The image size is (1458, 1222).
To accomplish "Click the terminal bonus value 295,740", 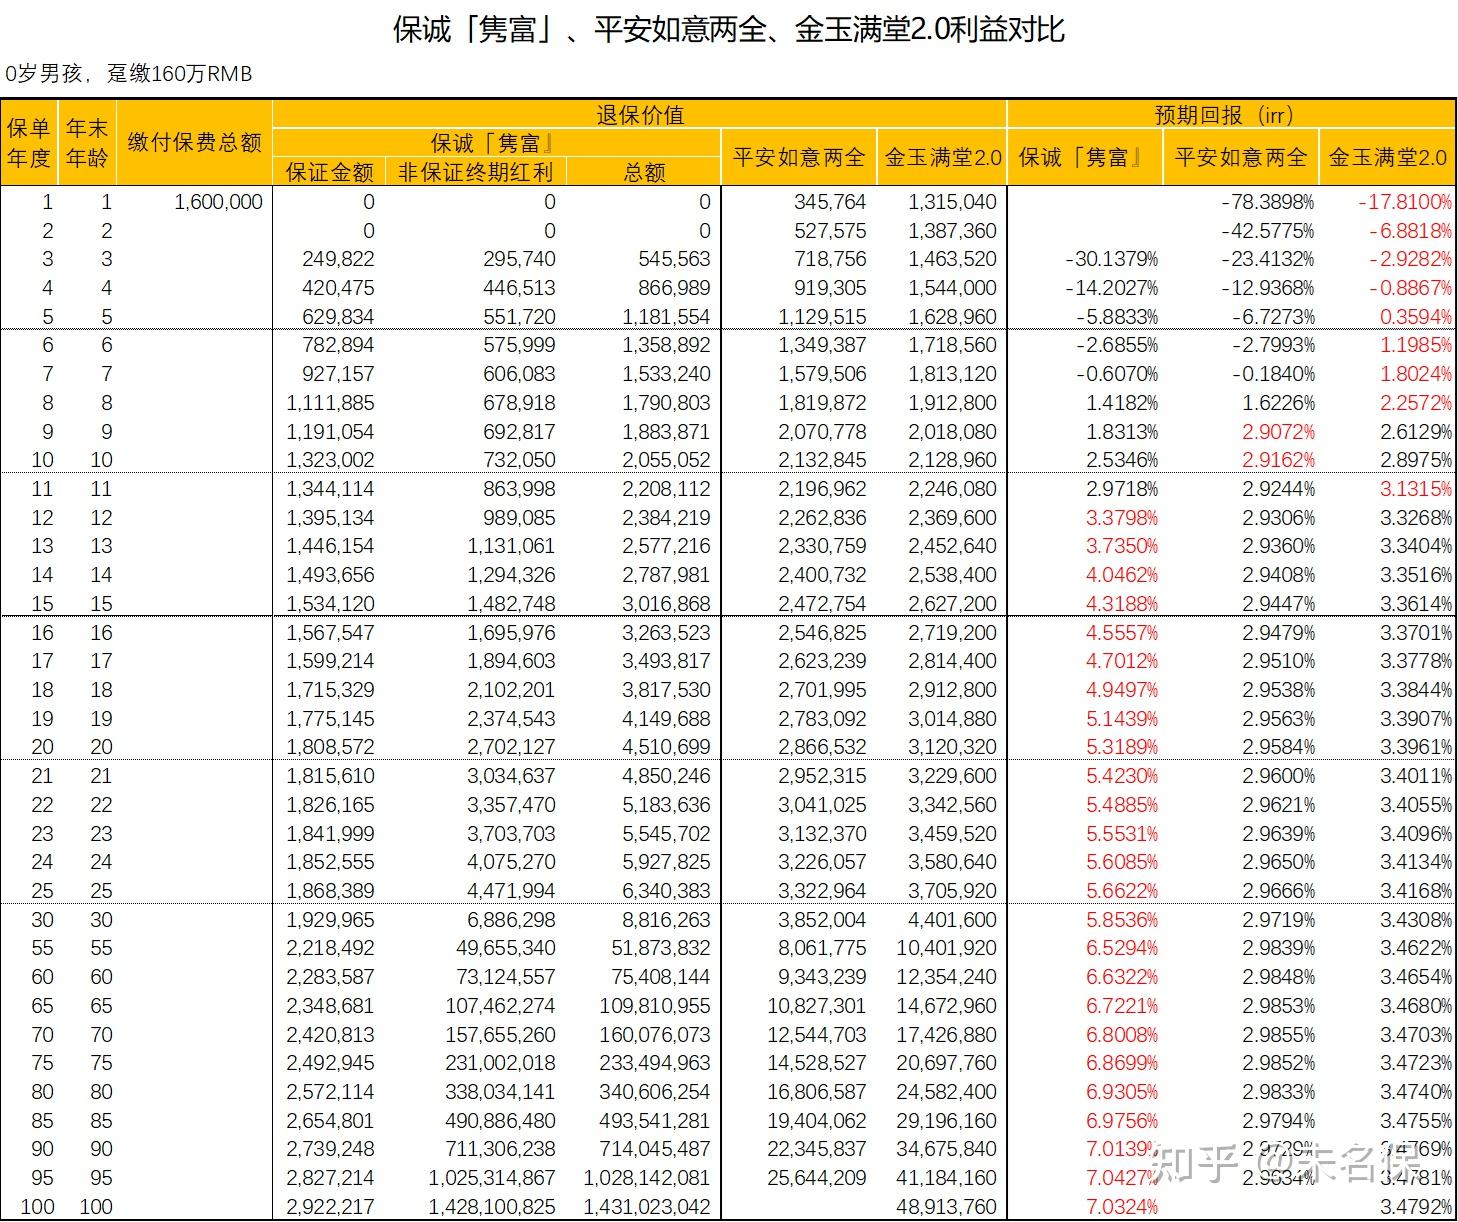I will click(519, 259).
